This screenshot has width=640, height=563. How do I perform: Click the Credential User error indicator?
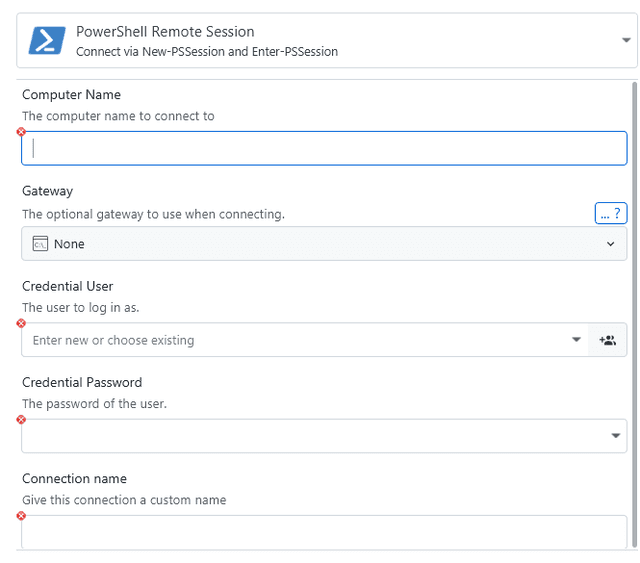coord(21,323)
